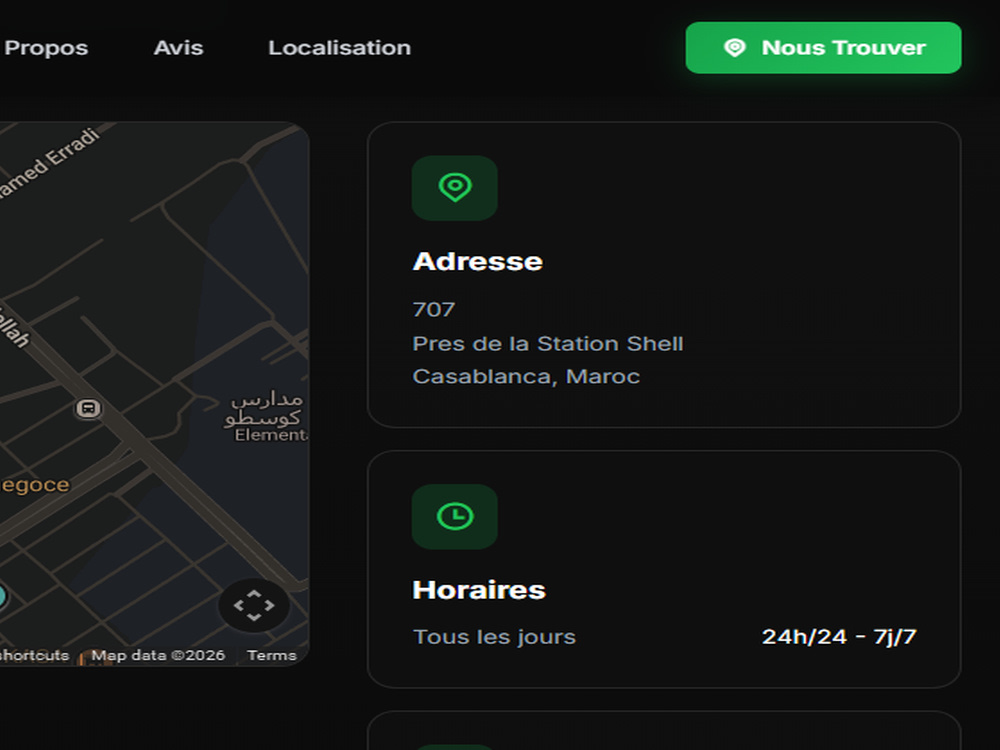Viewport: 1000px width, 750px height.
Task: Select the Adresse heading
Action: tap(478, 261)
